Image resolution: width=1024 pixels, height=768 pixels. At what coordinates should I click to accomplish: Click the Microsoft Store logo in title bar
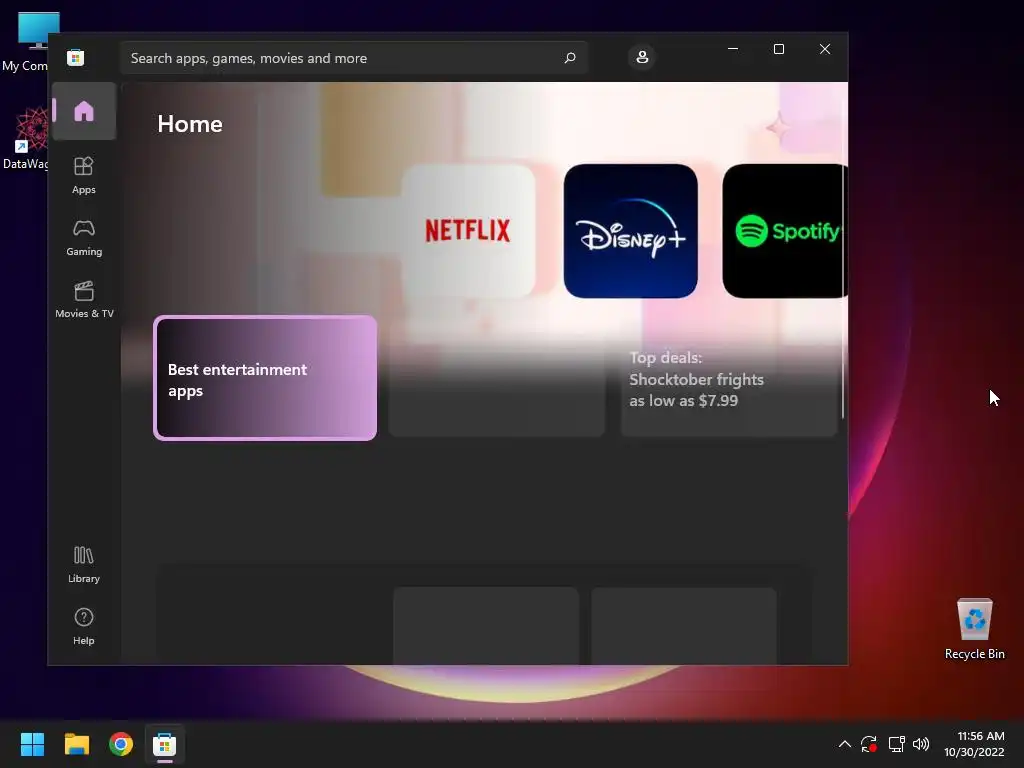[76, 57]
